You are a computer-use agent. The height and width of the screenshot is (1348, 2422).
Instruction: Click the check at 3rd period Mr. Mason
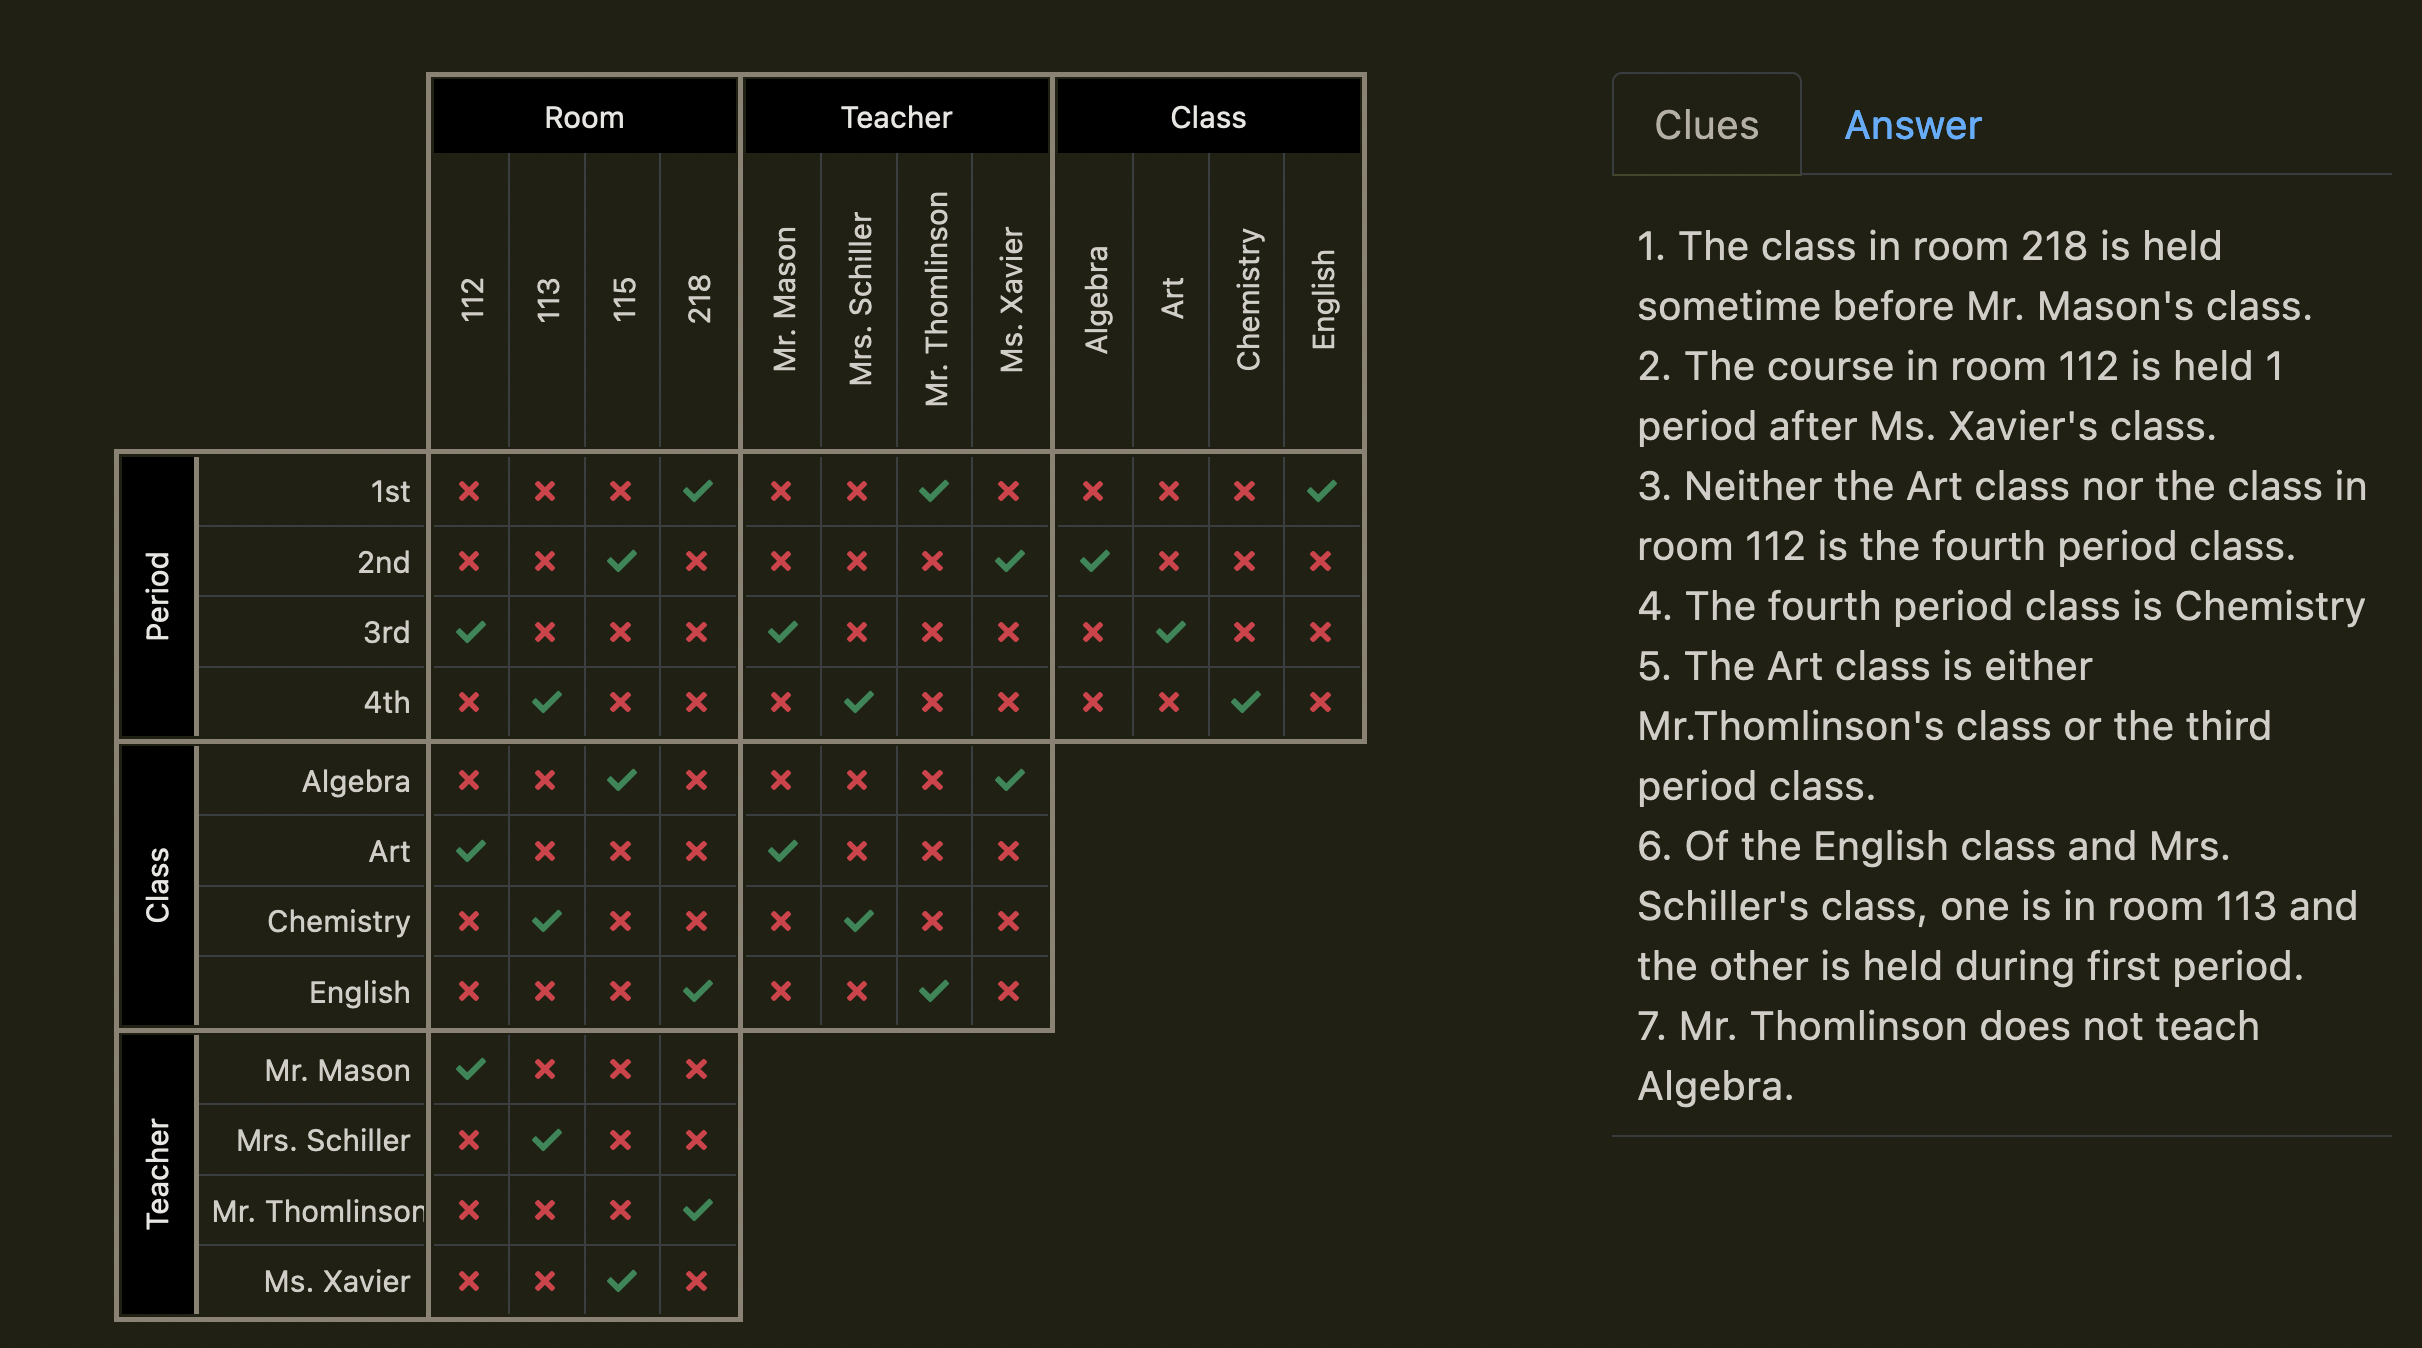coord(782,632)
